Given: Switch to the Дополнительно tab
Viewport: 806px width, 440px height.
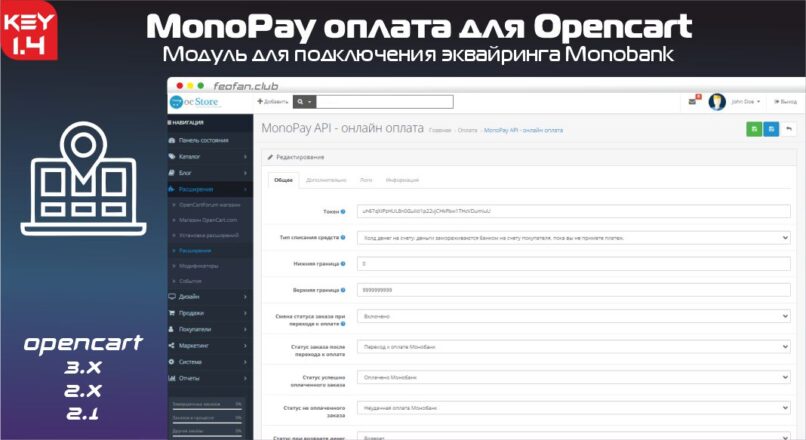Looking at the screenshot, I should (326, 180).
